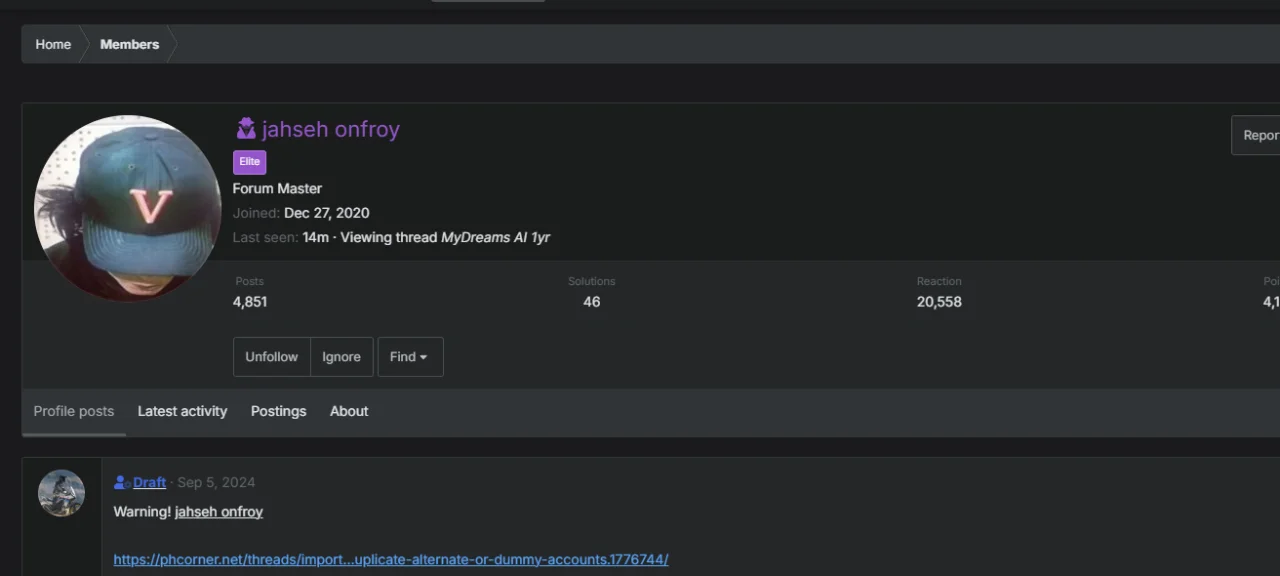Click the Posts count 4,851

click(250, 302)
